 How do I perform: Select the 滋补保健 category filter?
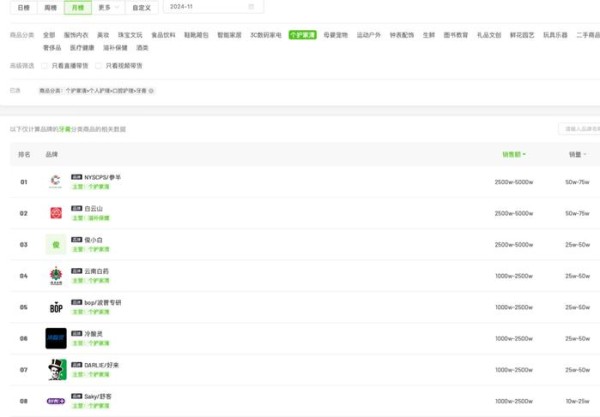(115, 48)
